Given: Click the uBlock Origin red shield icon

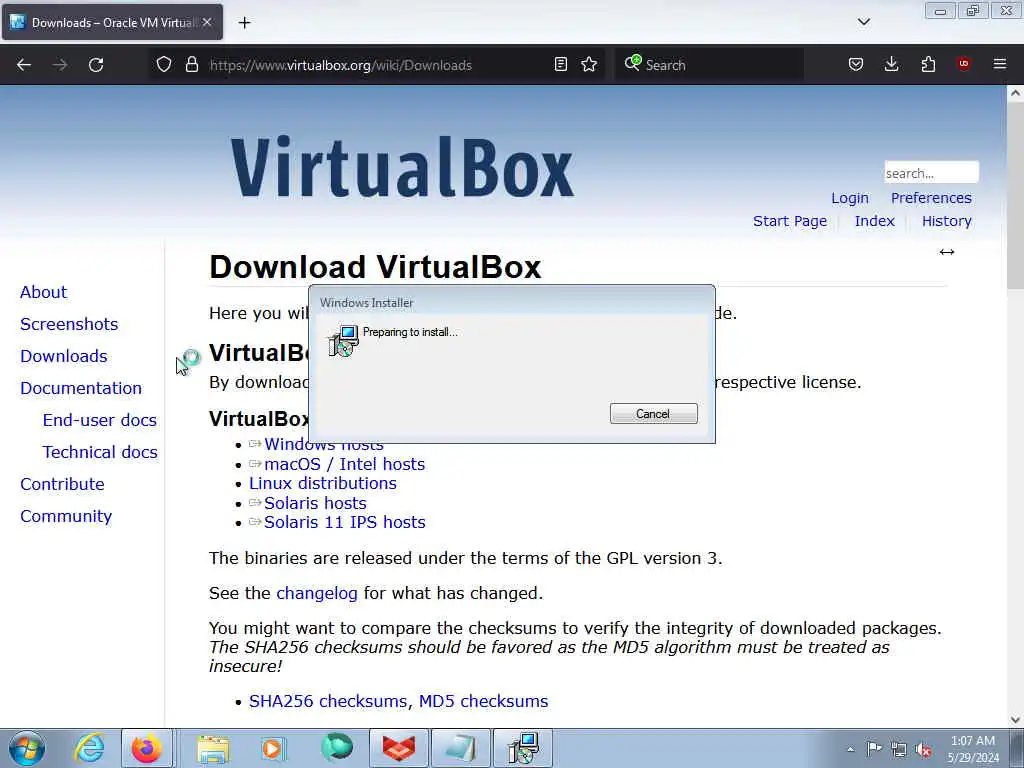Looking at the screenshot, I should tap(964, 64).
